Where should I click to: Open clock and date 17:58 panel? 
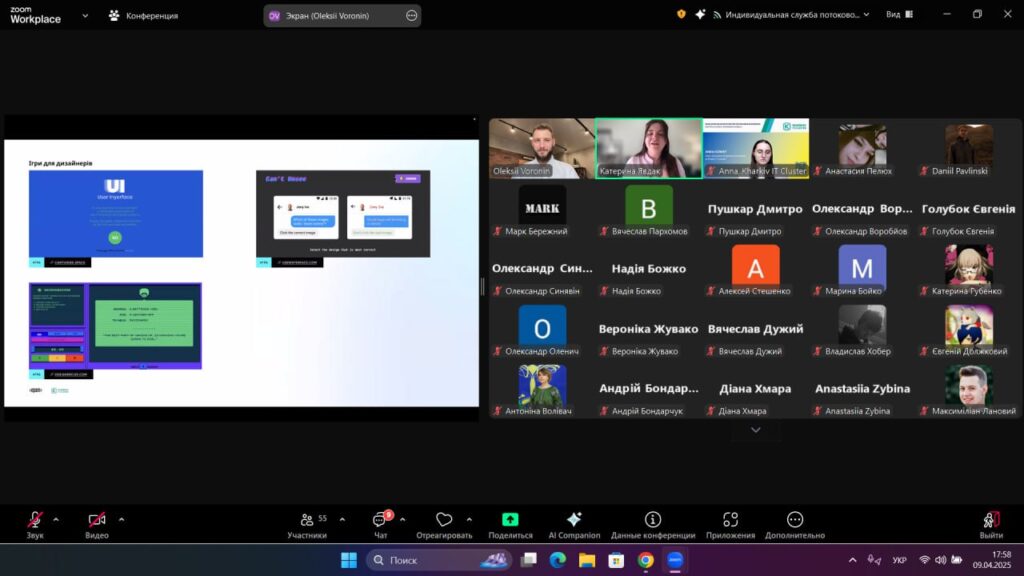point(991,560)
